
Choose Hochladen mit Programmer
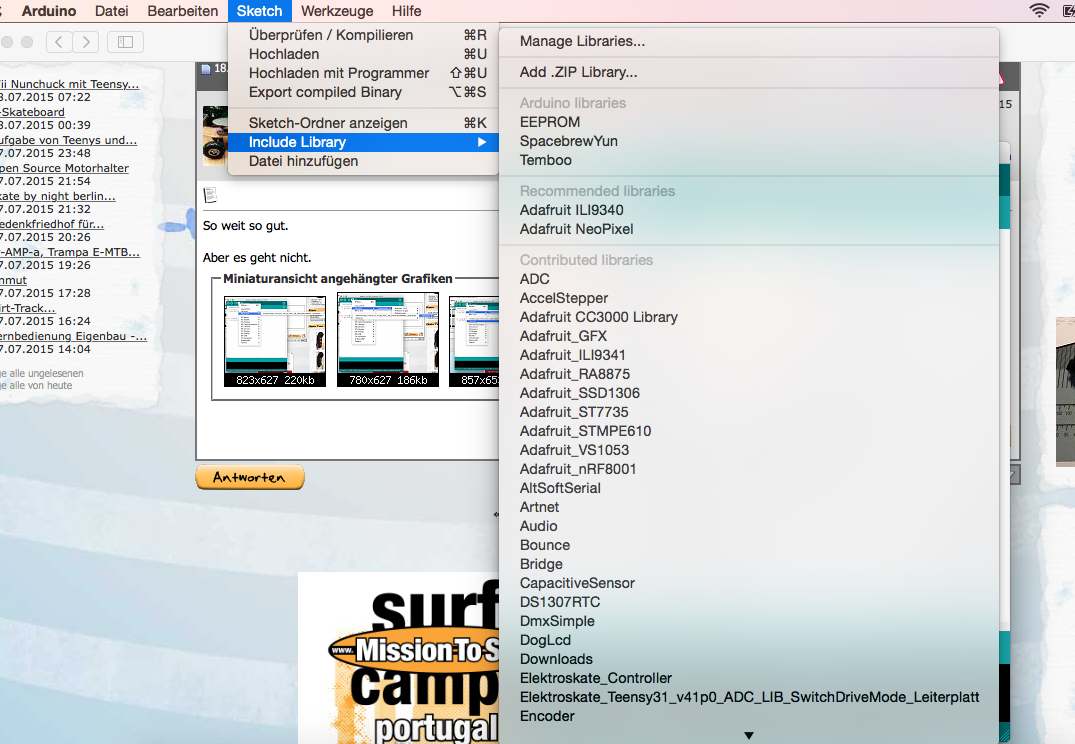(x=363, y=73)
